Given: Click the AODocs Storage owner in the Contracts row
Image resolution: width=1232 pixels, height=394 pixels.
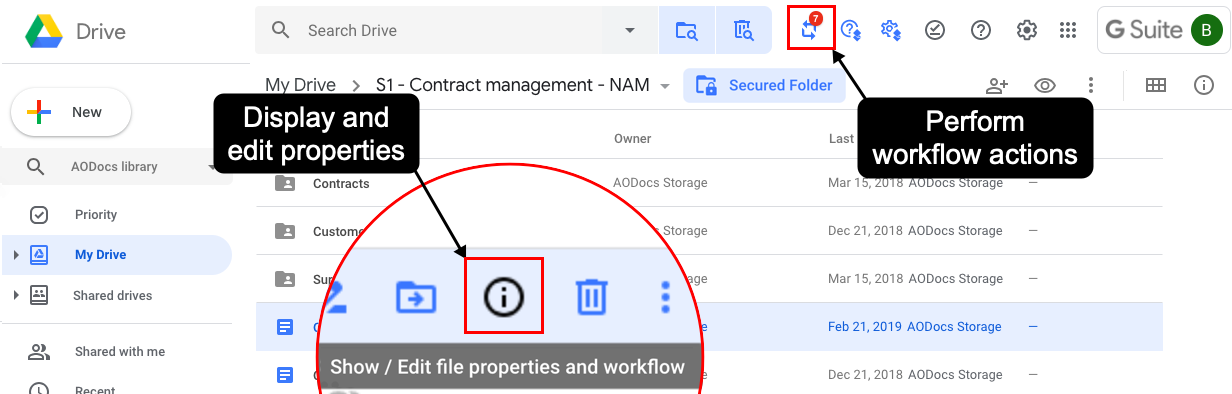Looking at the screenshot, I should pyautogui.click(x=660, y=183).
